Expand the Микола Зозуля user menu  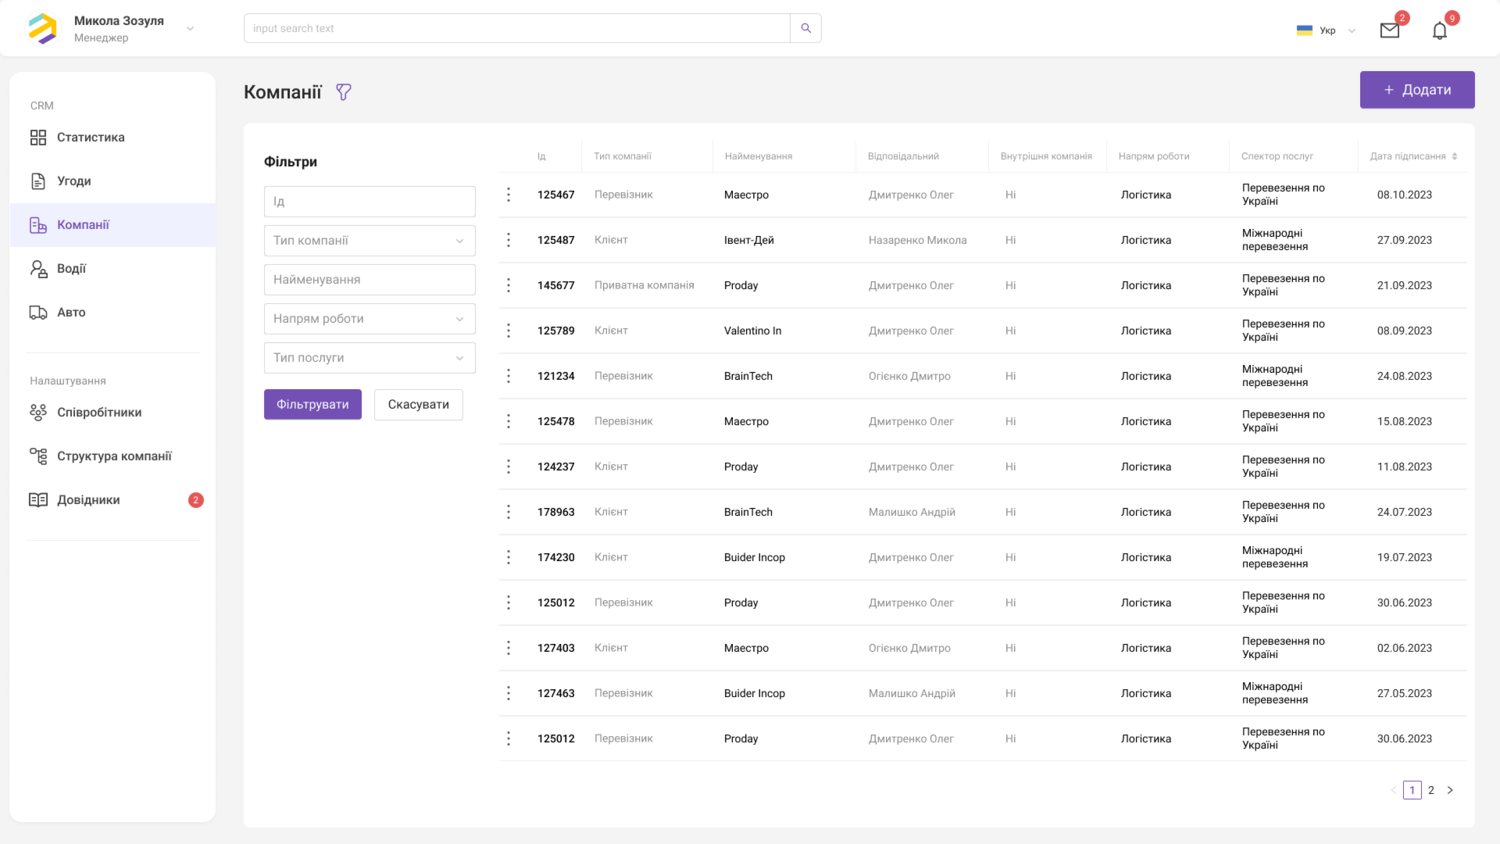click(190, 29)
